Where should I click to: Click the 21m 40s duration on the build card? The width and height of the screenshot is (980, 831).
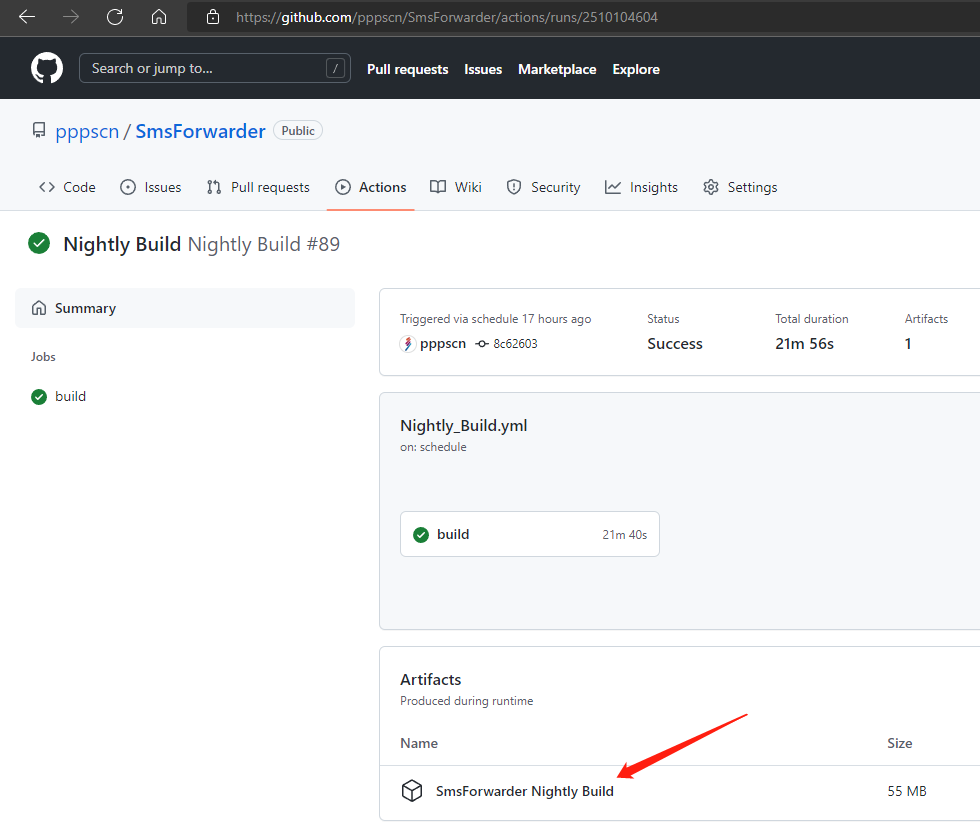(x=624, y=535)
